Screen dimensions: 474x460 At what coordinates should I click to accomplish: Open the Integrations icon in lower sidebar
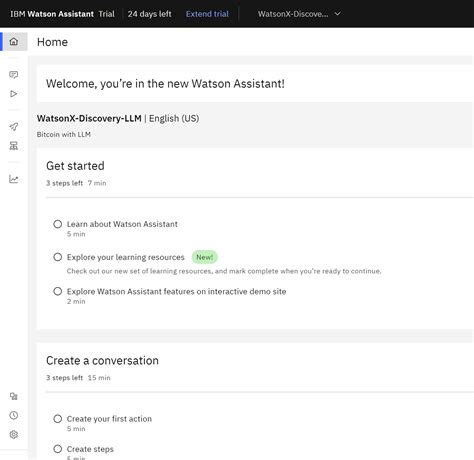coord(14,396)
